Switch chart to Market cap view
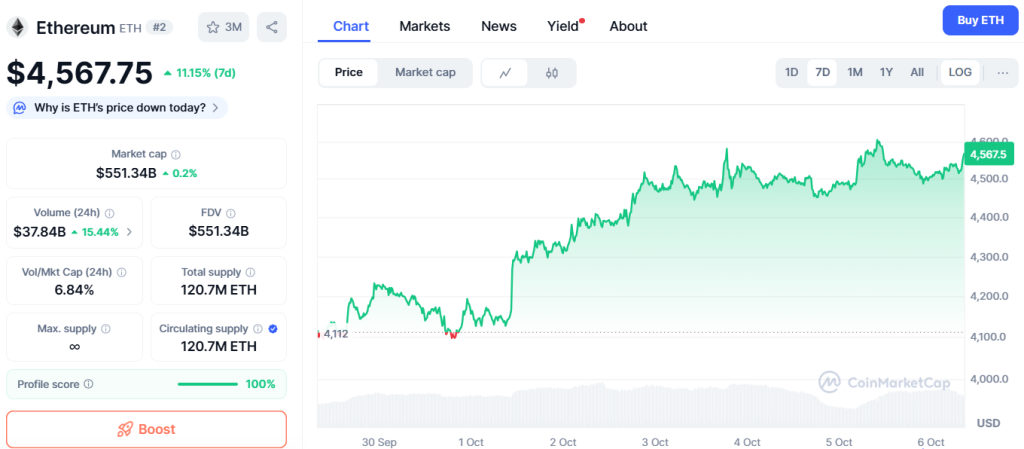This screenshot has width=1024, height=449. (425, 72)
